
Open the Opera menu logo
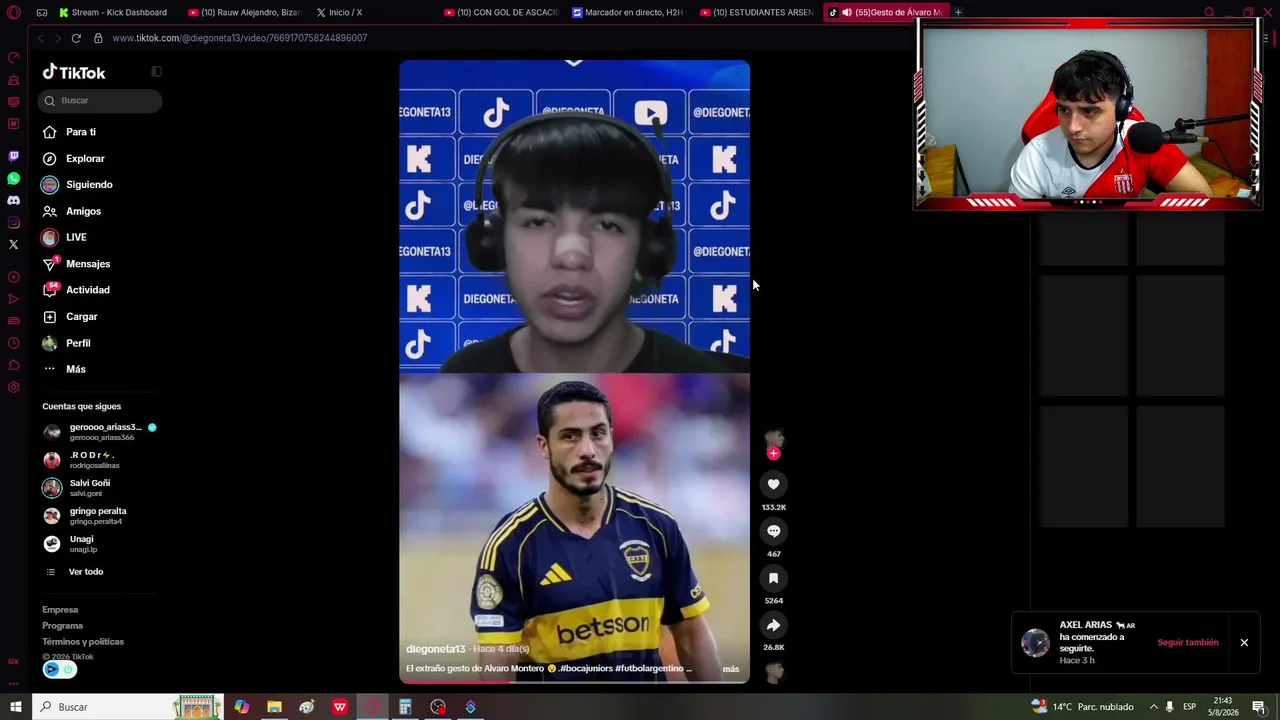click(13, 12)
